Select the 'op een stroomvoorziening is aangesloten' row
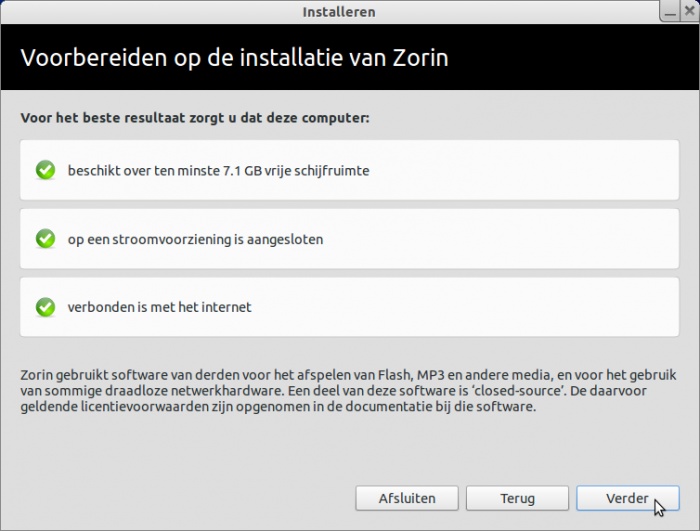The width and height of the screenshot is (700, 531). 350,239
